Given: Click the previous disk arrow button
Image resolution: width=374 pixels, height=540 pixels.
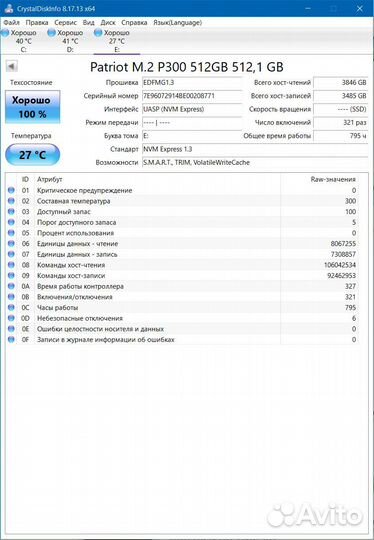Looking at the screenshot, I should [x=12, y=66].
